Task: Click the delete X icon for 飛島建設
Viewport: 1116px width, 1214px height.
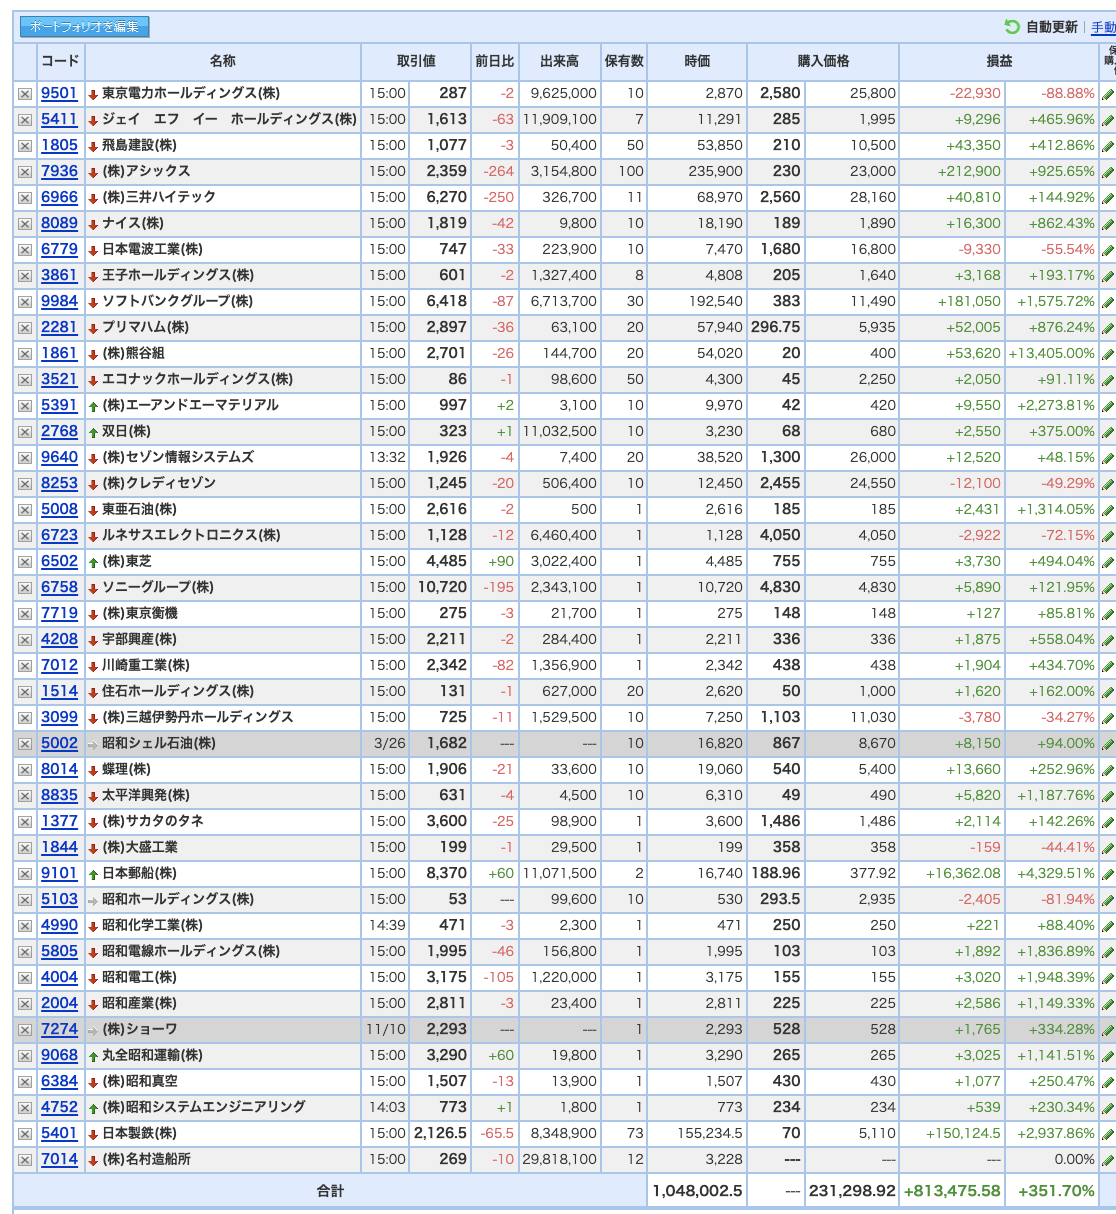Action: [25, 146]
